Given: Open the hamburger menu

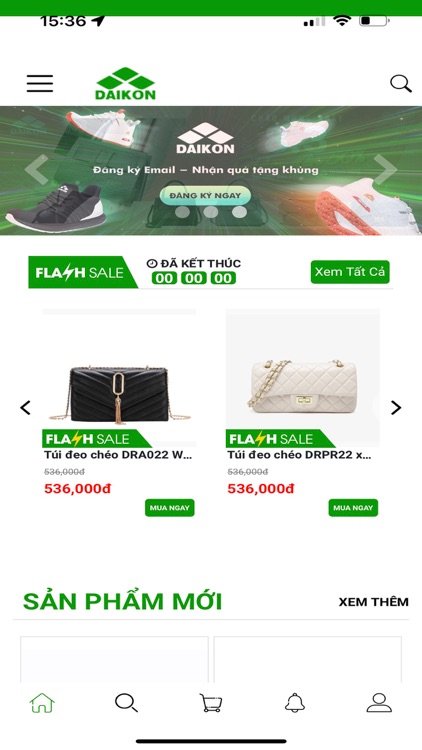Looking at the screenshot, I should pos(40,84).
